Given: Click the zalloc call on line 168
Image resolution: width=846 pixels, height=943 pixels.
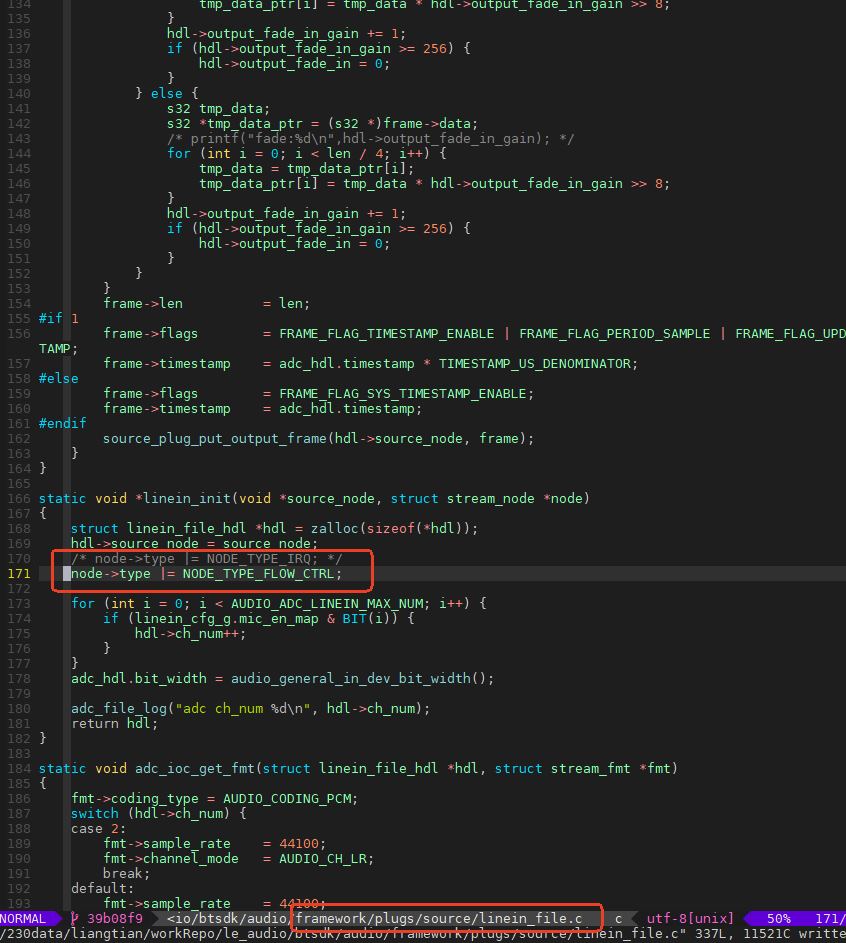Looking at the screenshot, I should click(x=394, y=529).
